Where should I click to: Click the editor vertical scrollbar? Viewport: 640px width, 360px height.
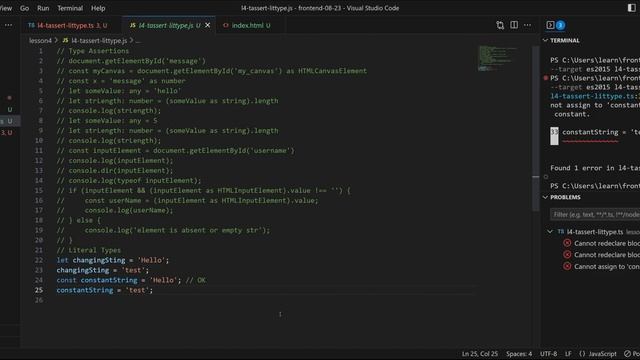(x=536, y=129)
